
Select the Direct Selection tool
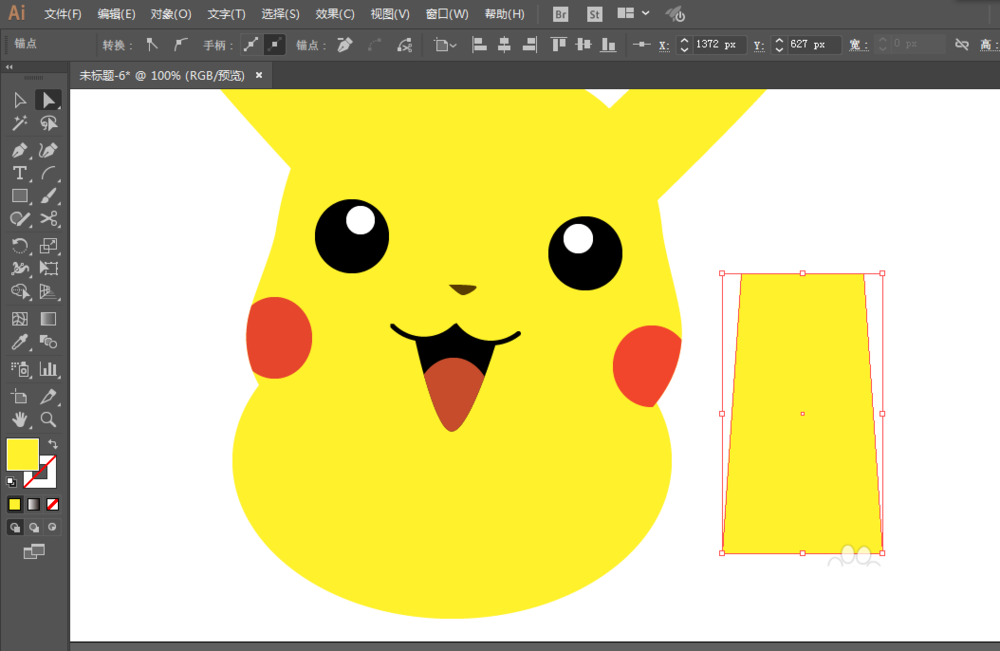pos(48,100)
